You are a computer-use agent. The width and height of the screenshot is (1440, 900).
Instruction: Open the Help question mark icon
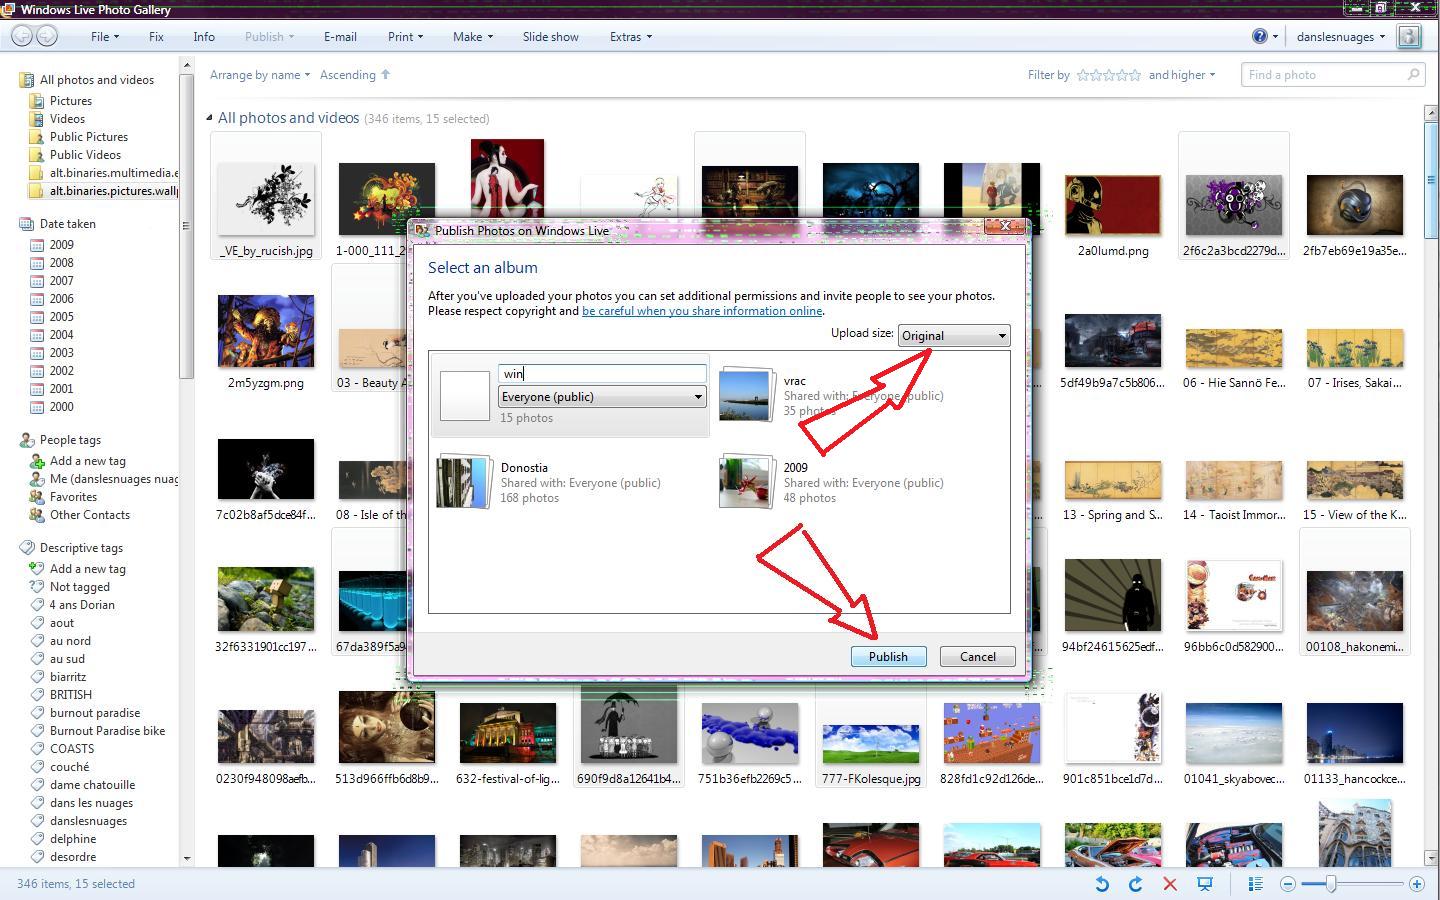pos(1260,36)
